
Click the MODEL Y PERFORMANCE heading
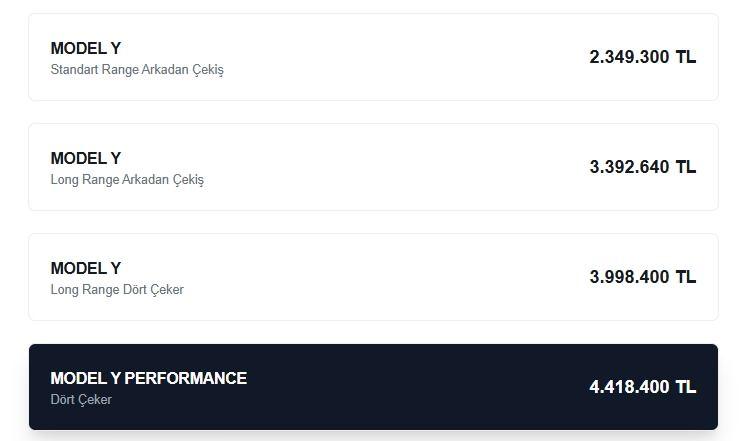pos(148,378)
